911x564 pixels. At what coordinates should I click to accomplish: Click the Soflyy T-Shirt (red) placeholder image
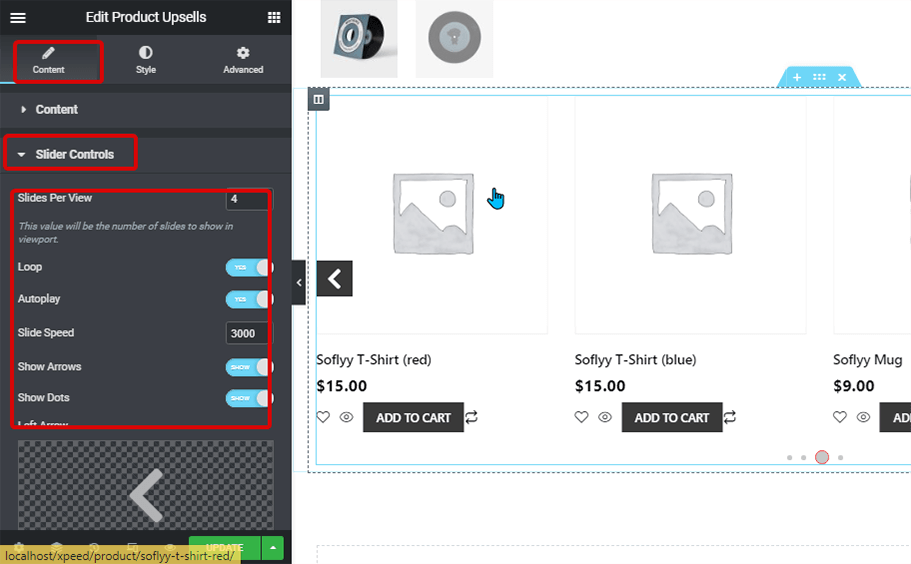pos(432,214)
